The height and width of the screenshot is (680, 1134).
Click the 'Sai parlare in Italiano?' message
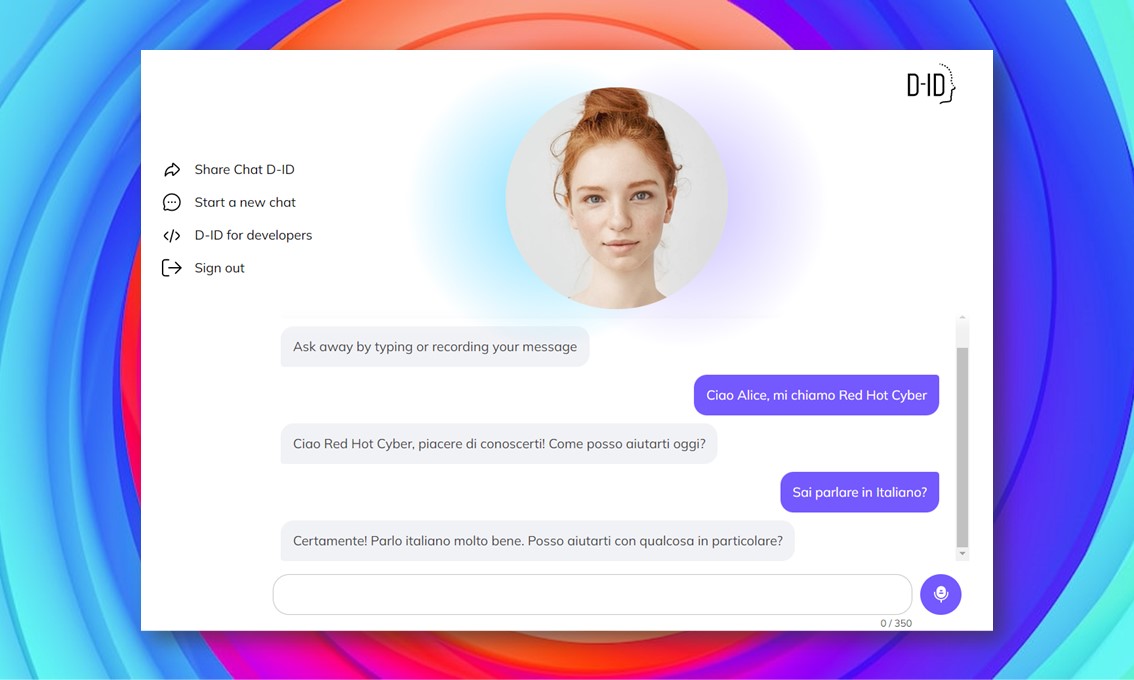coord(859,492)
